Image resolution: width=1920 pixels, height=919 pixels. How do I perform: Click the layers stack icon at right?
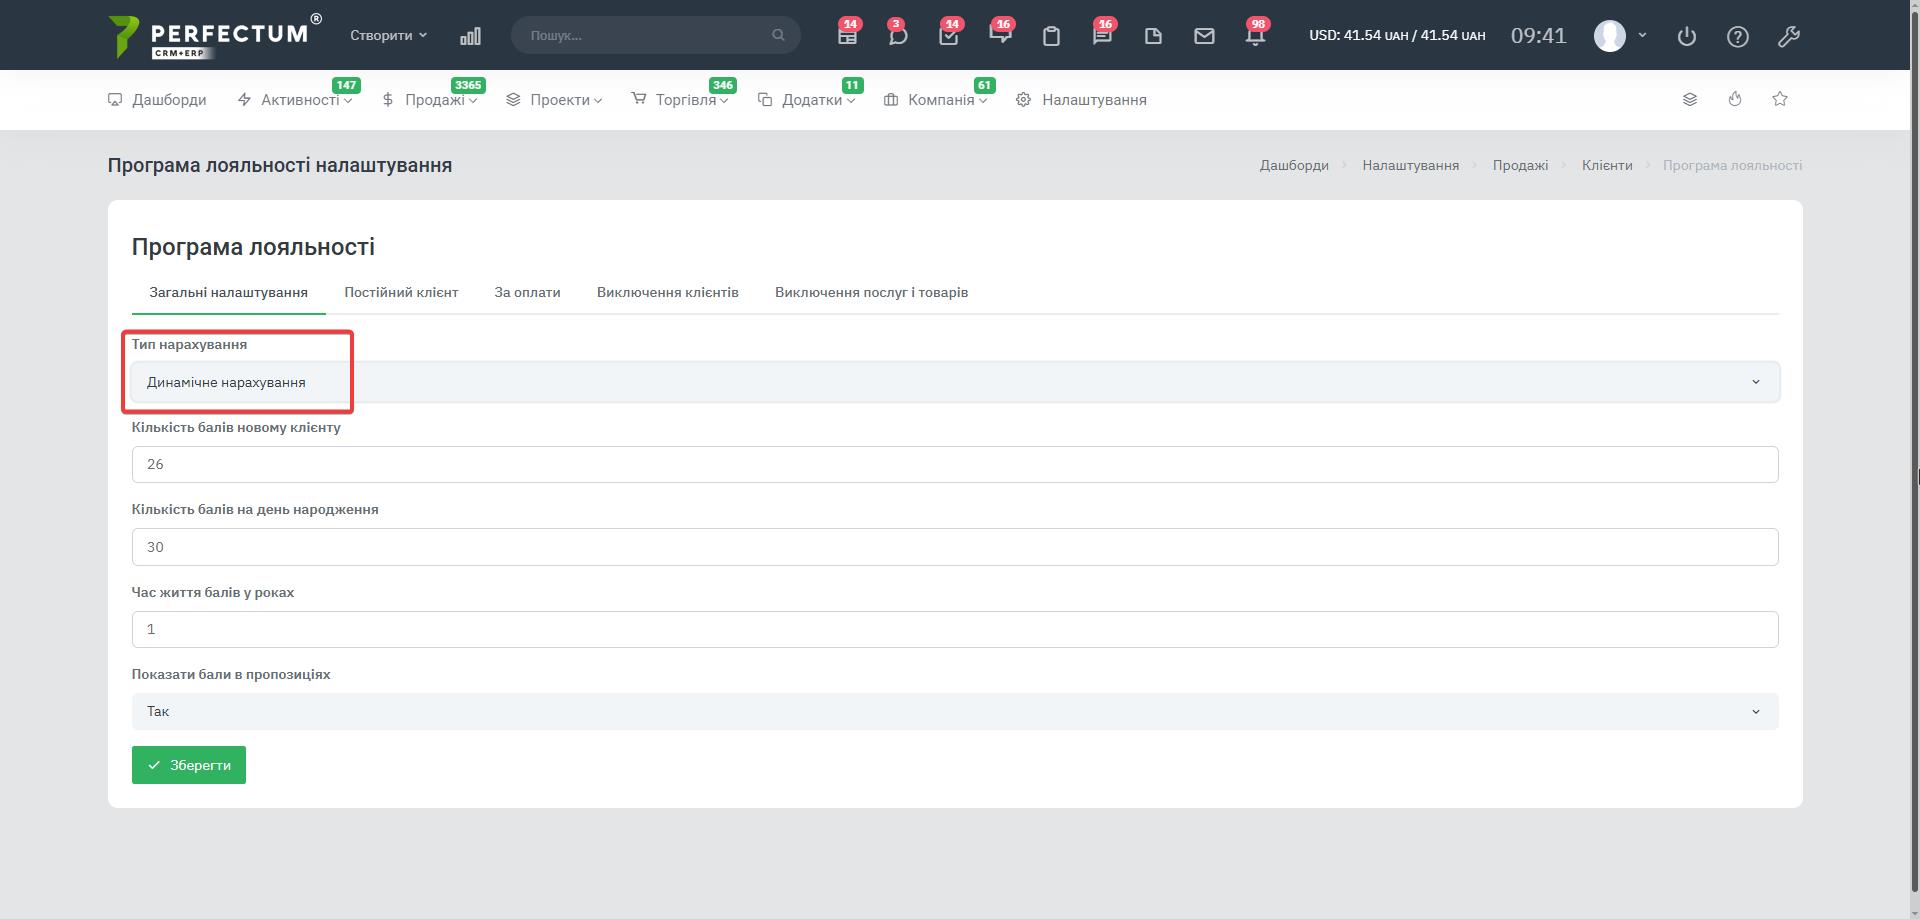tap(1690, 99)
